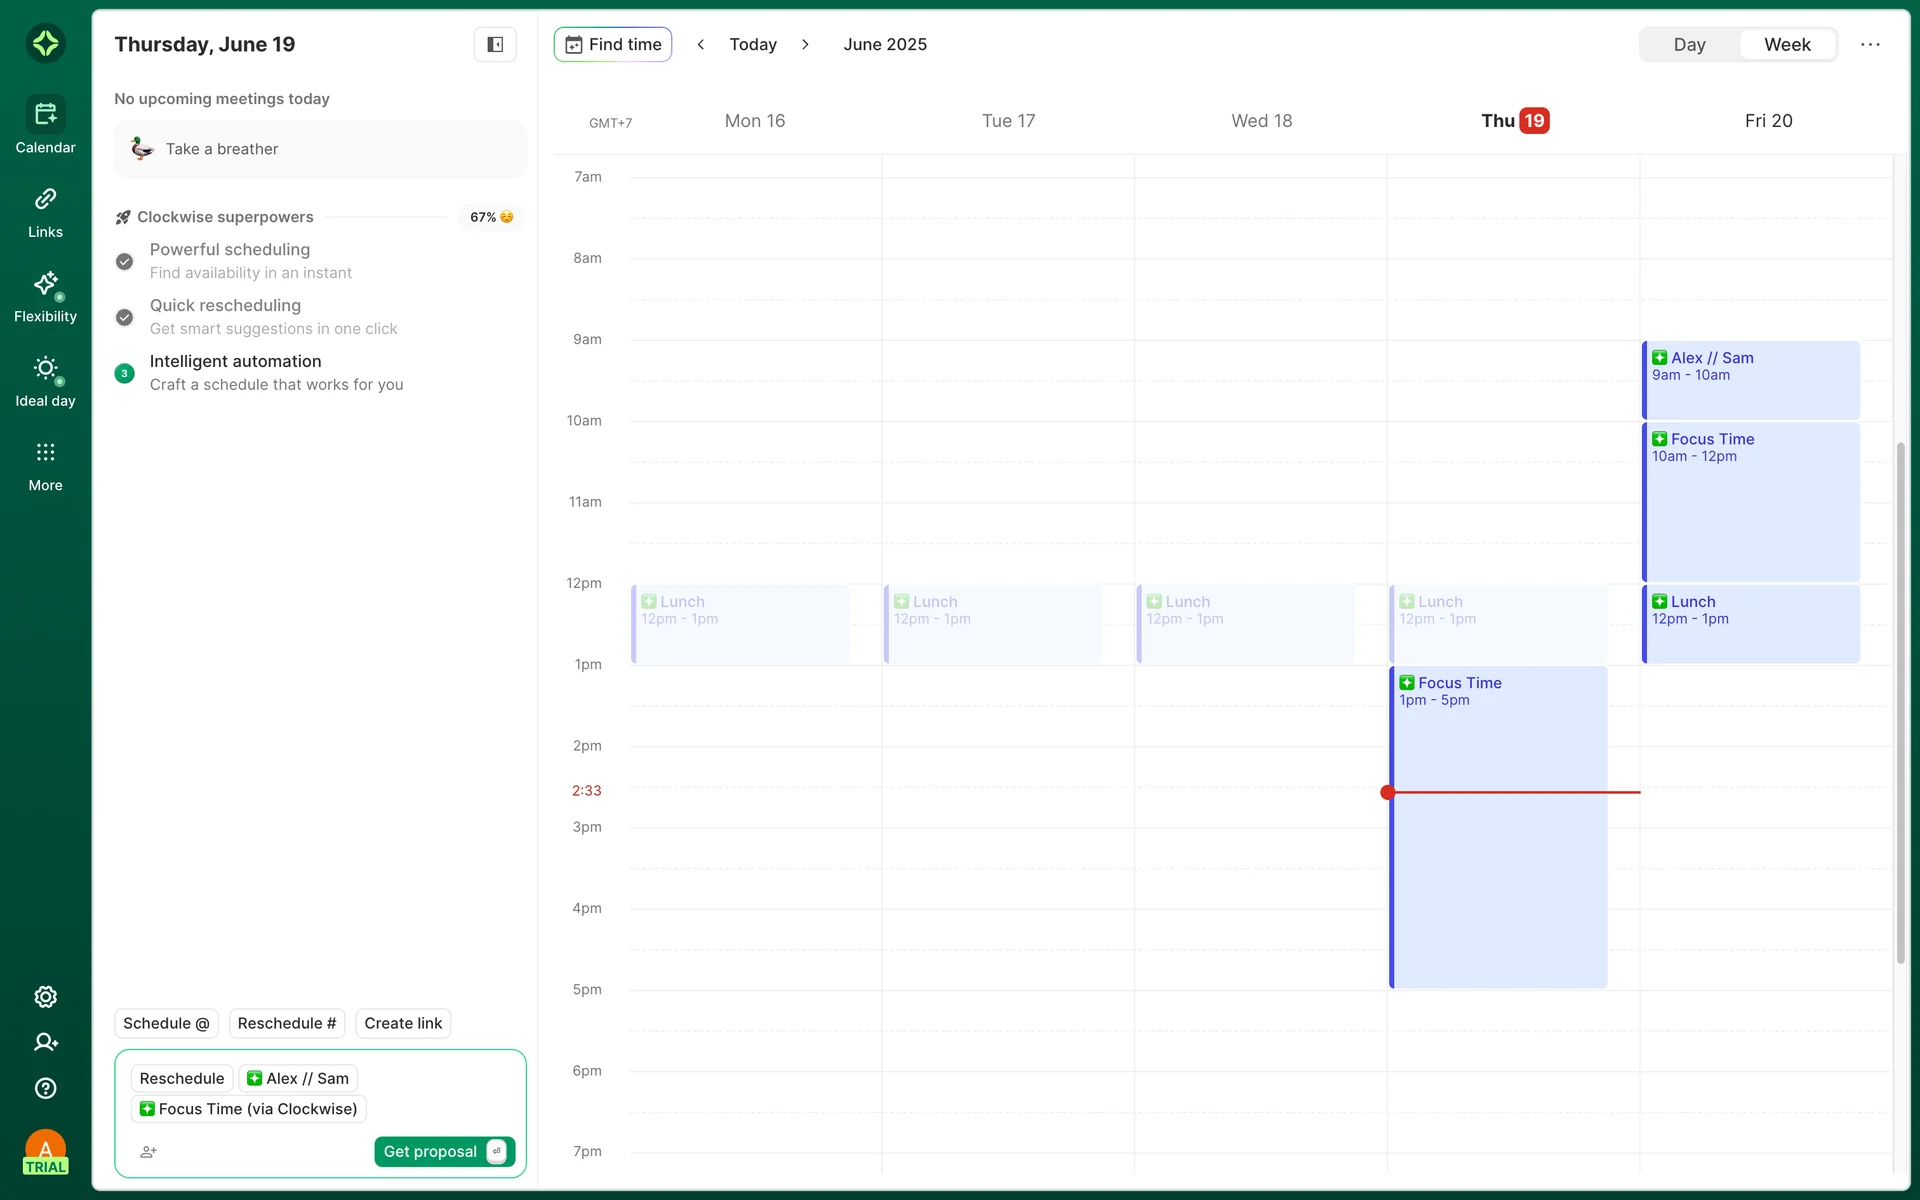
Task: Go to previous week with left chevron
Action: pyautogui.click(x=701, y=44)
